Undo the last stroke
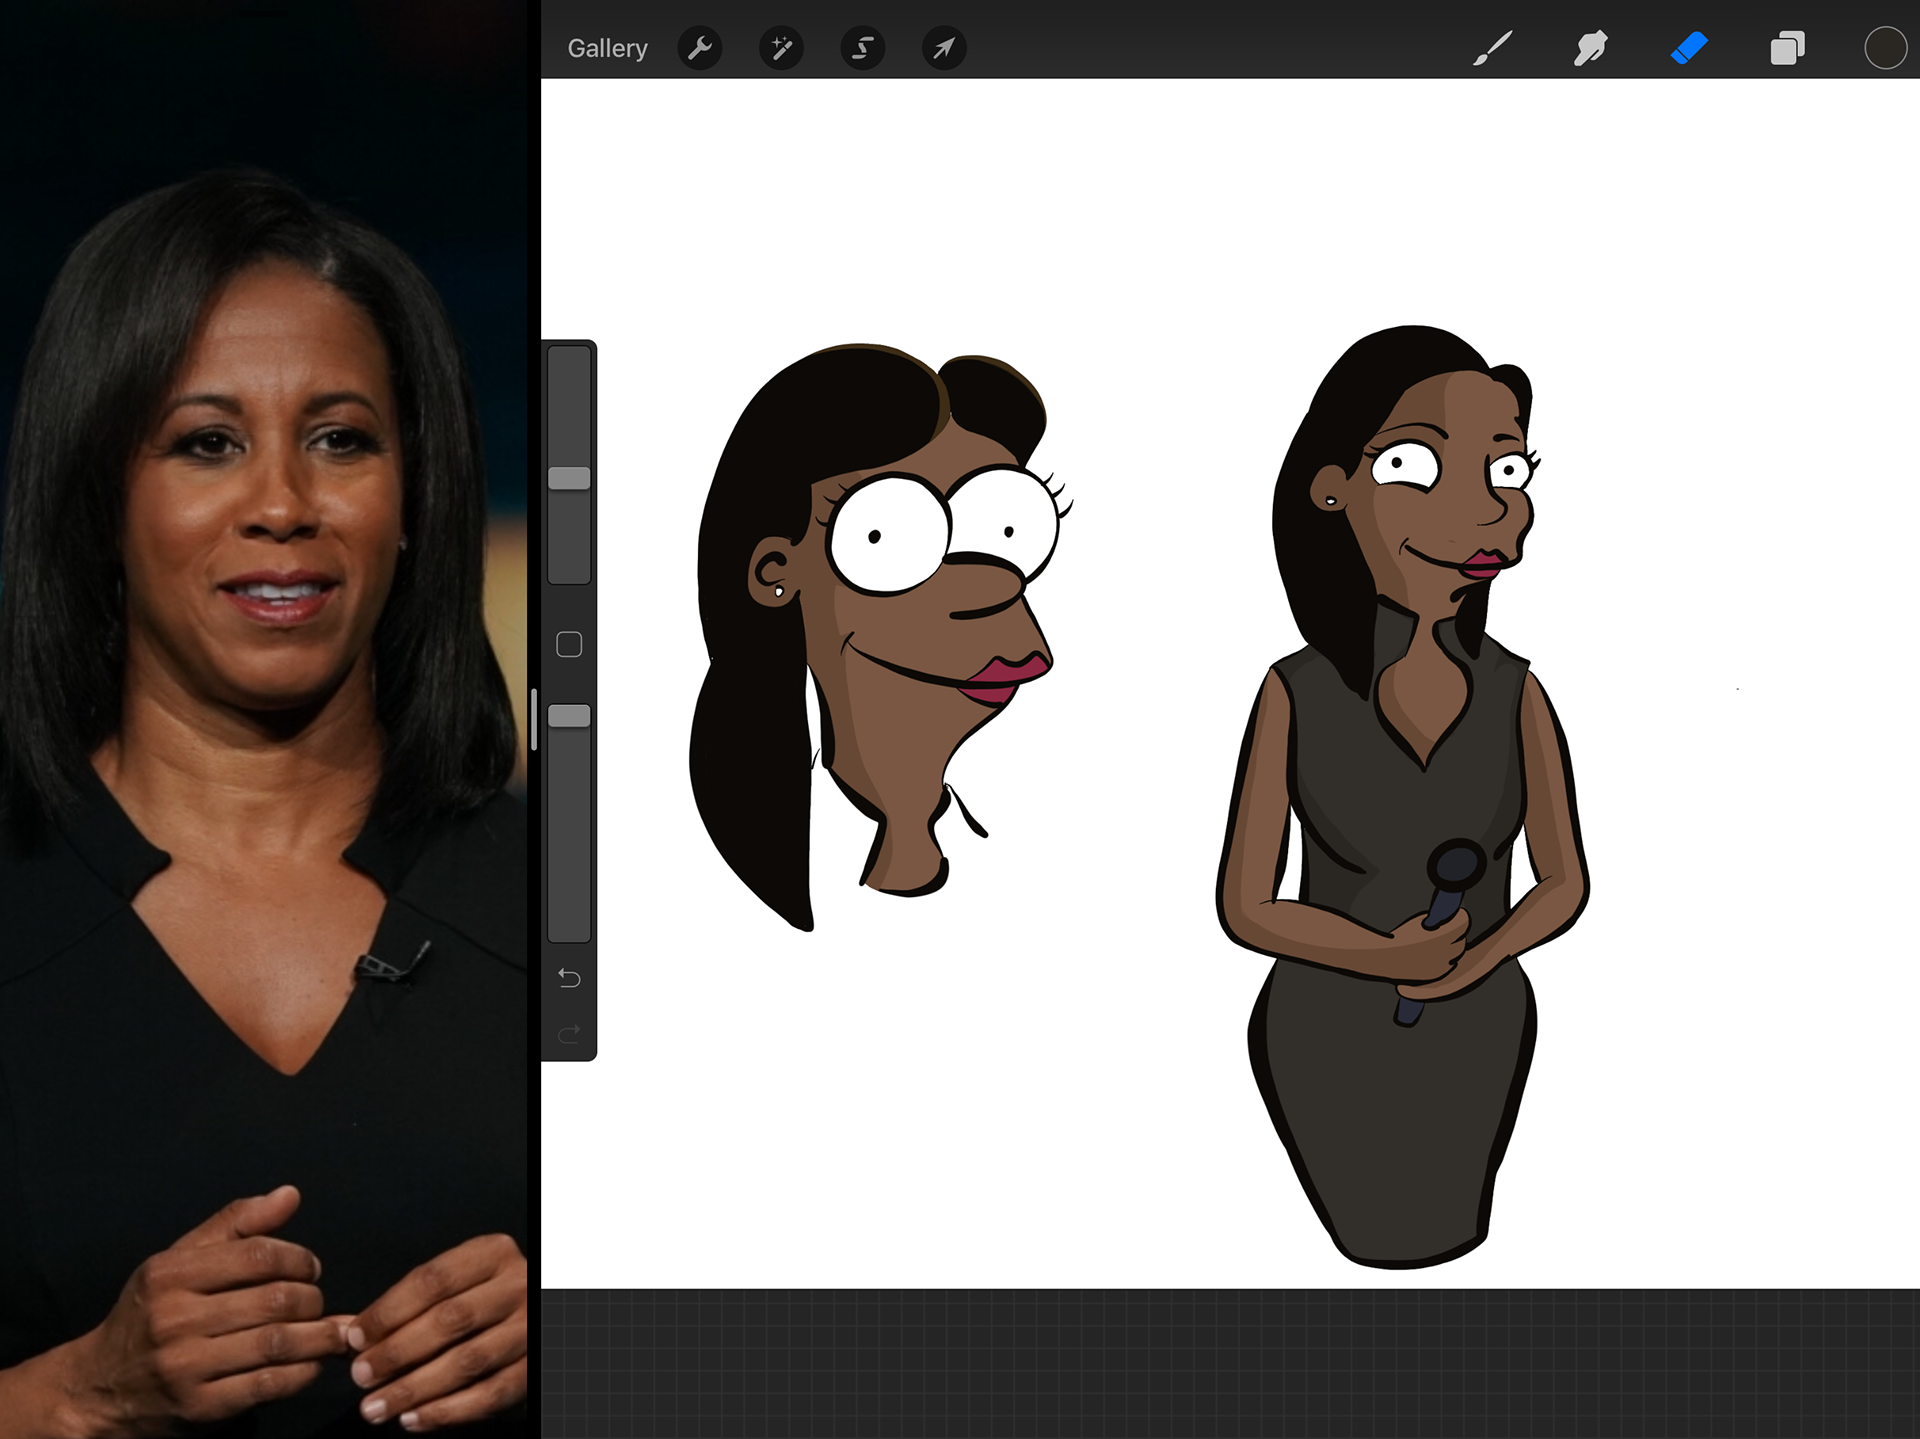Screen dimensions: 1920x1439 tap(569, 978)
